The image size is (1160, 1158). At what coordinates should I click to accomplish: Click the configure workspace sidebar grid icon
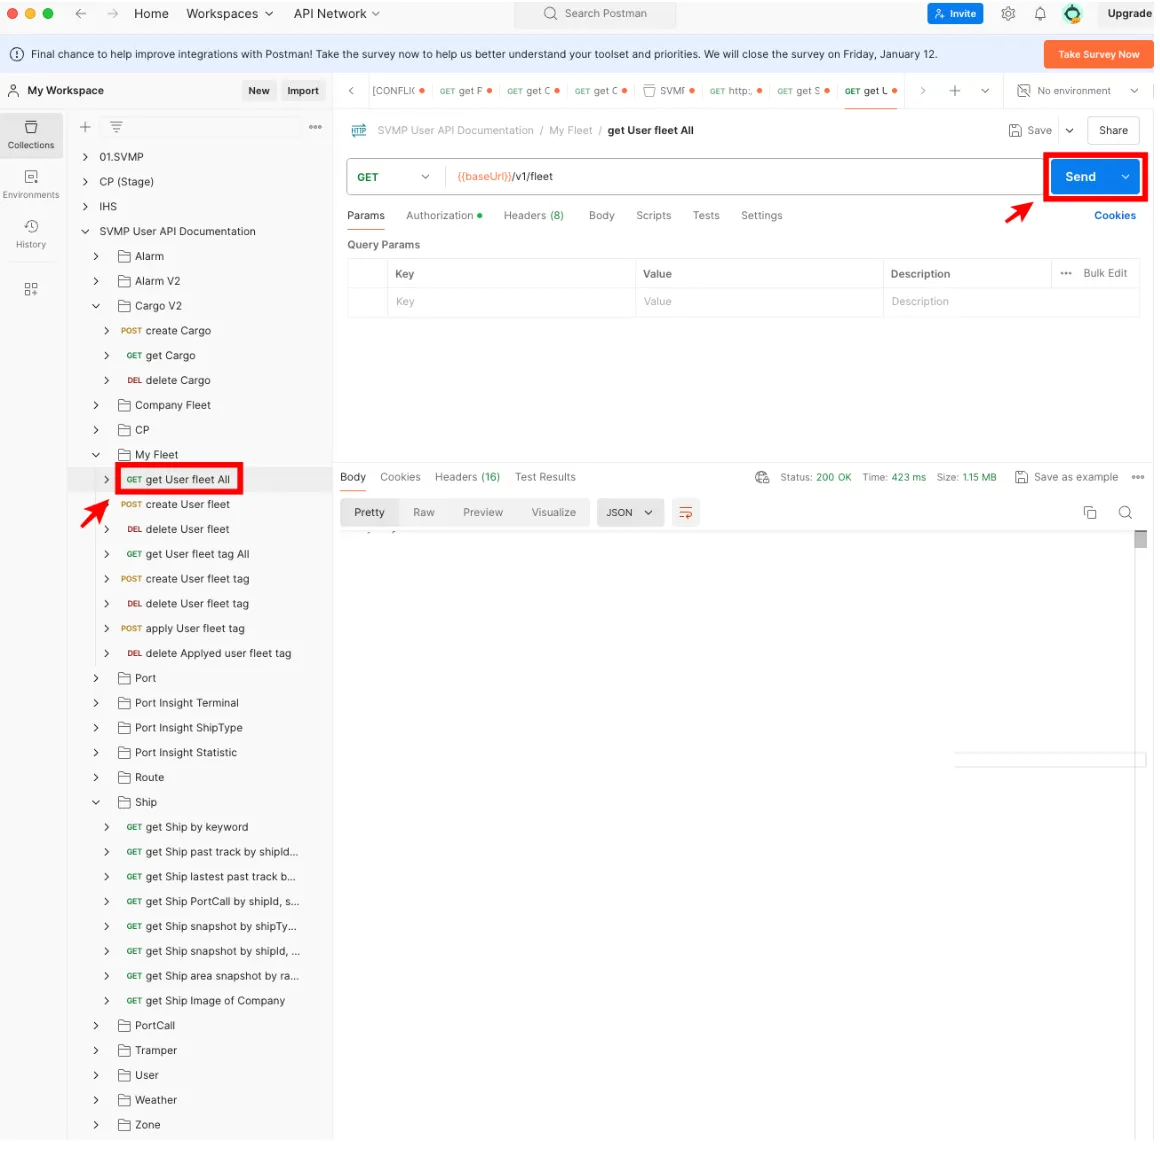click(x=31, y=290)
